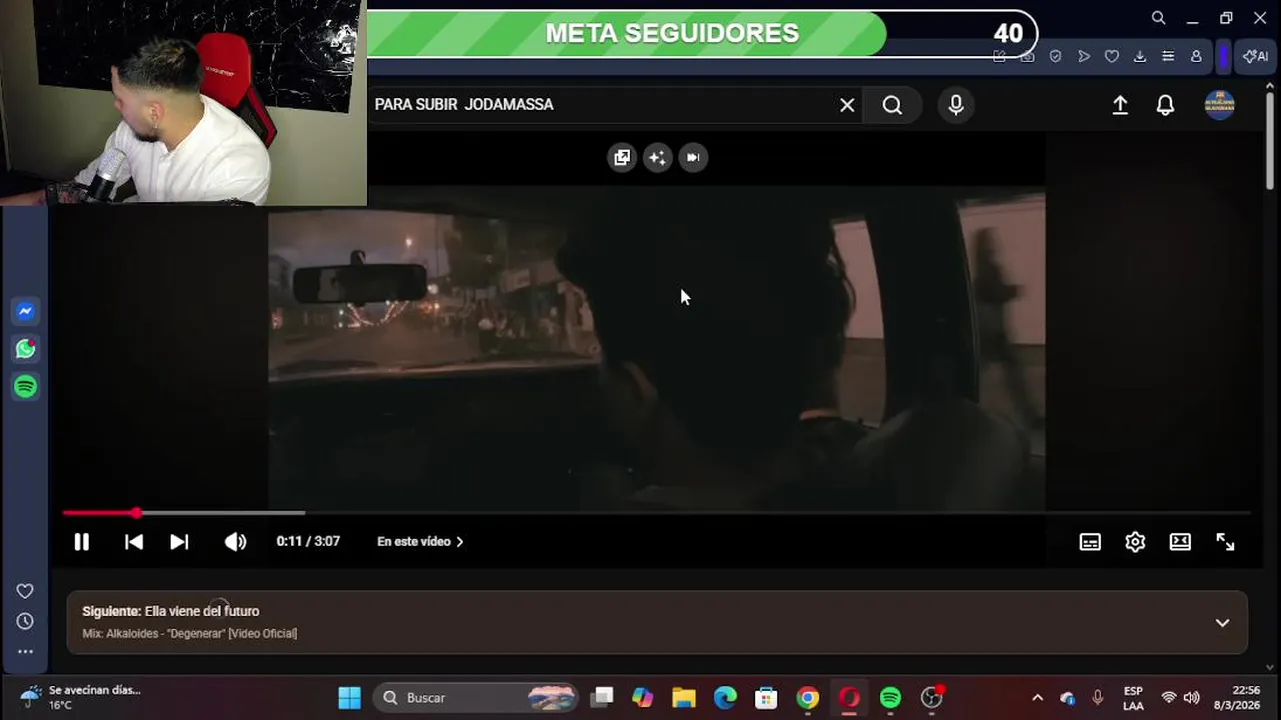Screen dimensions: 1281x720
Task: Click the blue bar toolbar button
Action: pyautogui.click(x=1223, y=57)
